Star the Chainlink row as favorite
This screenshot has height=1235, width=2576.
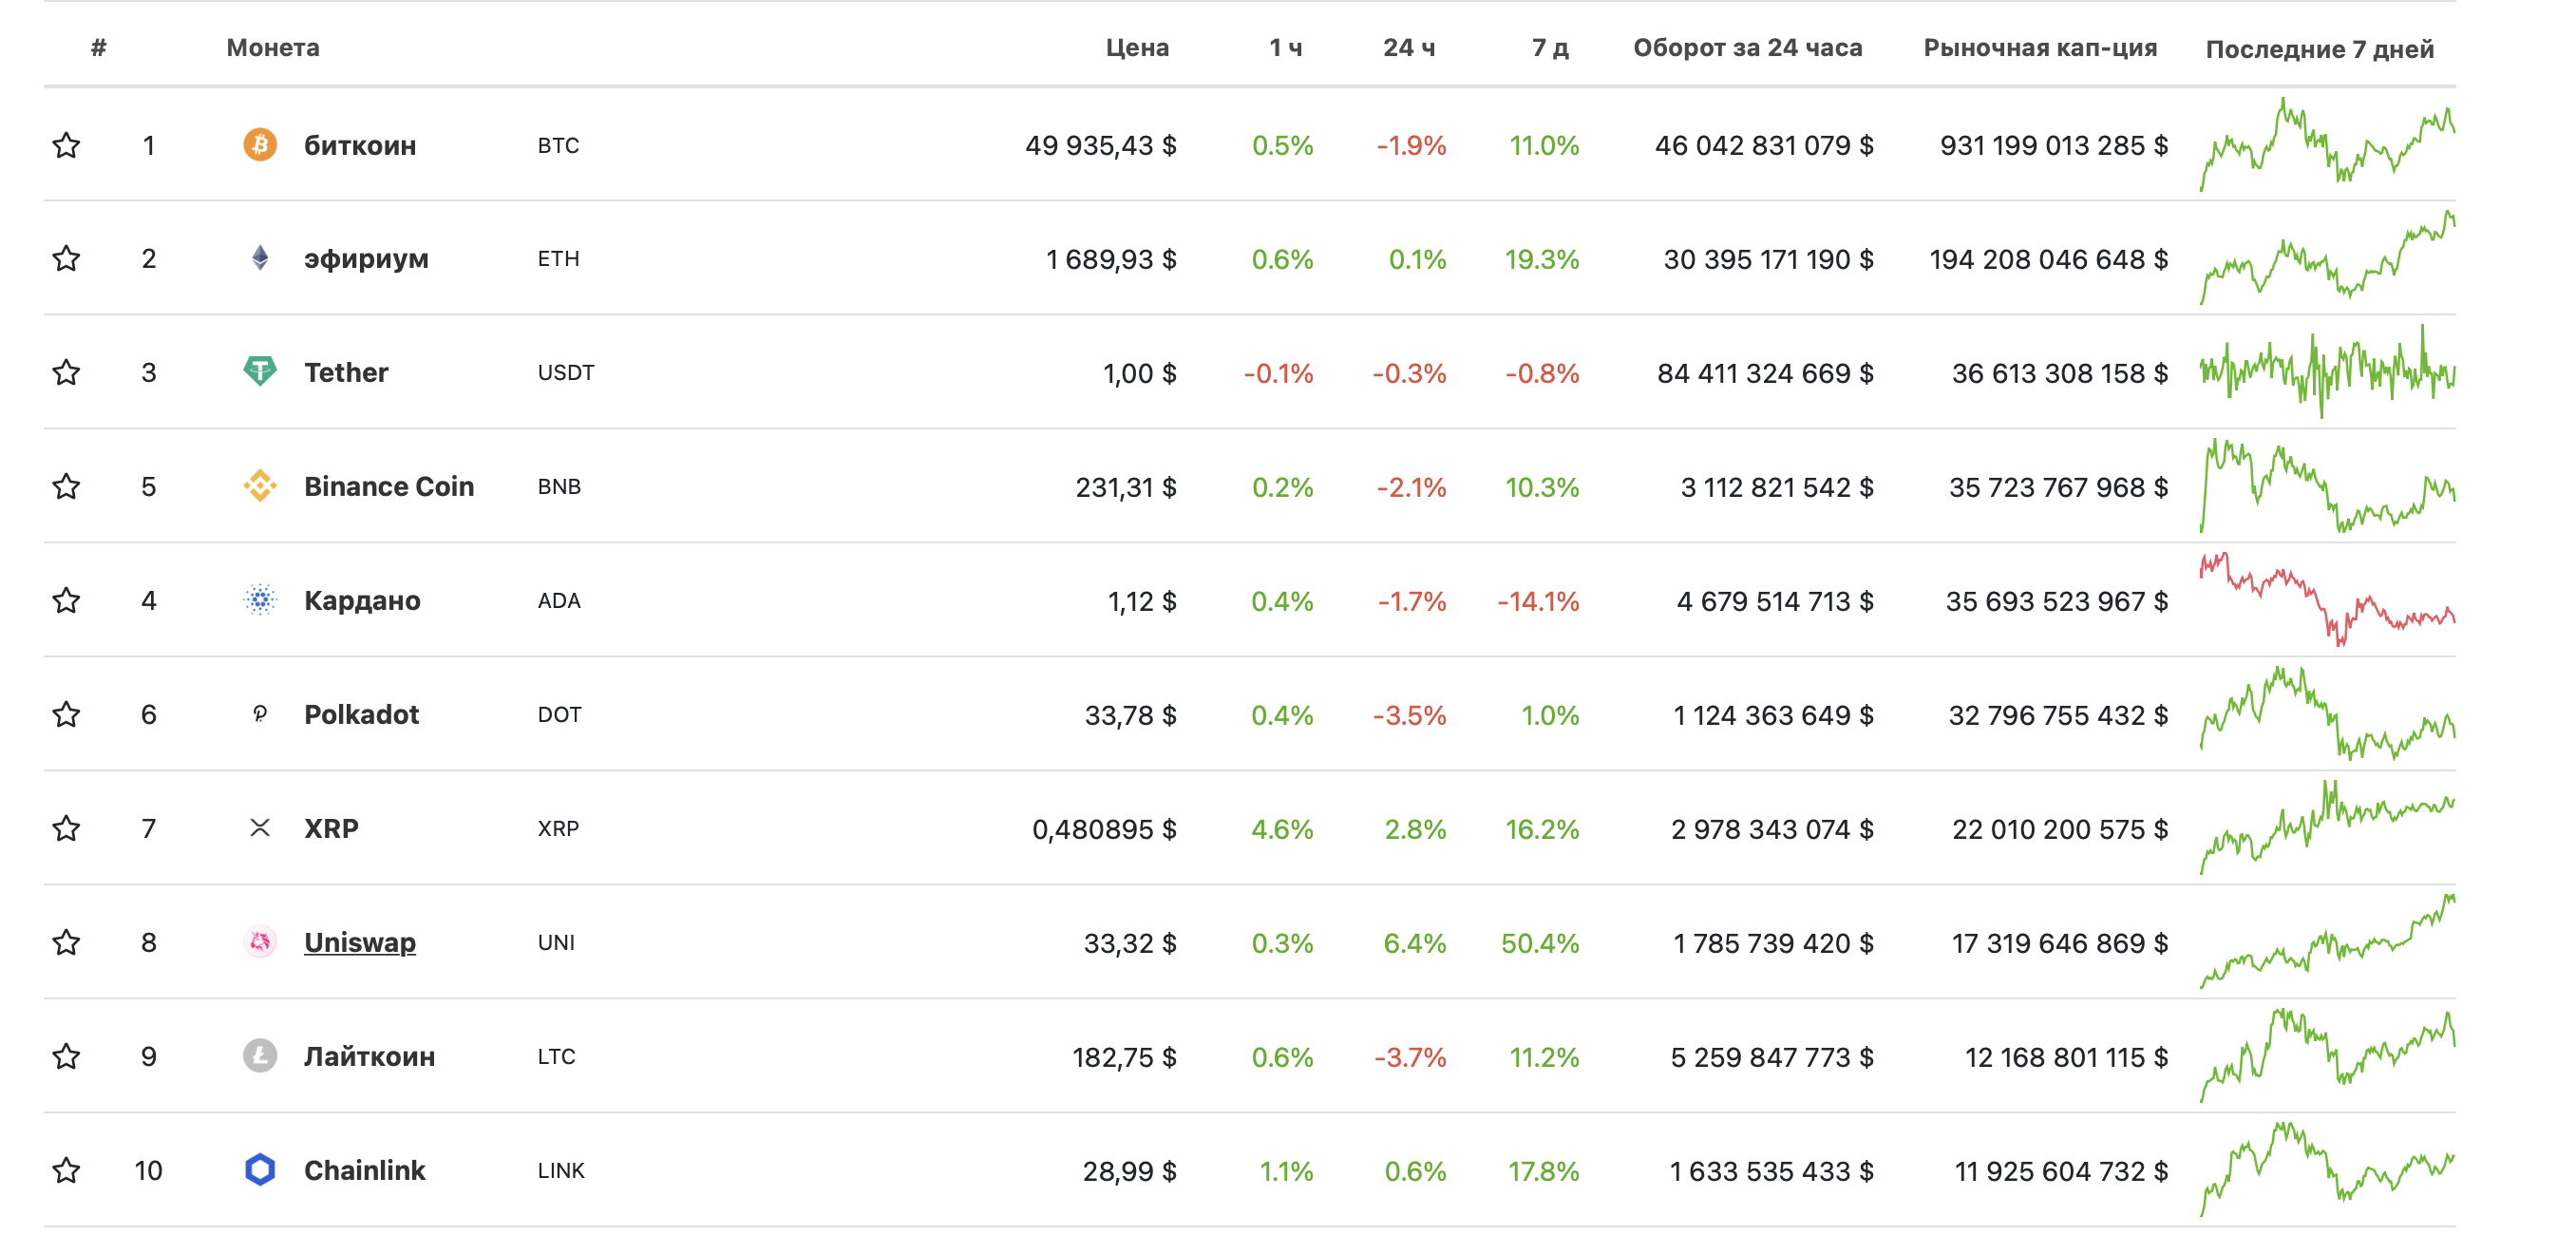point(66,1171)
